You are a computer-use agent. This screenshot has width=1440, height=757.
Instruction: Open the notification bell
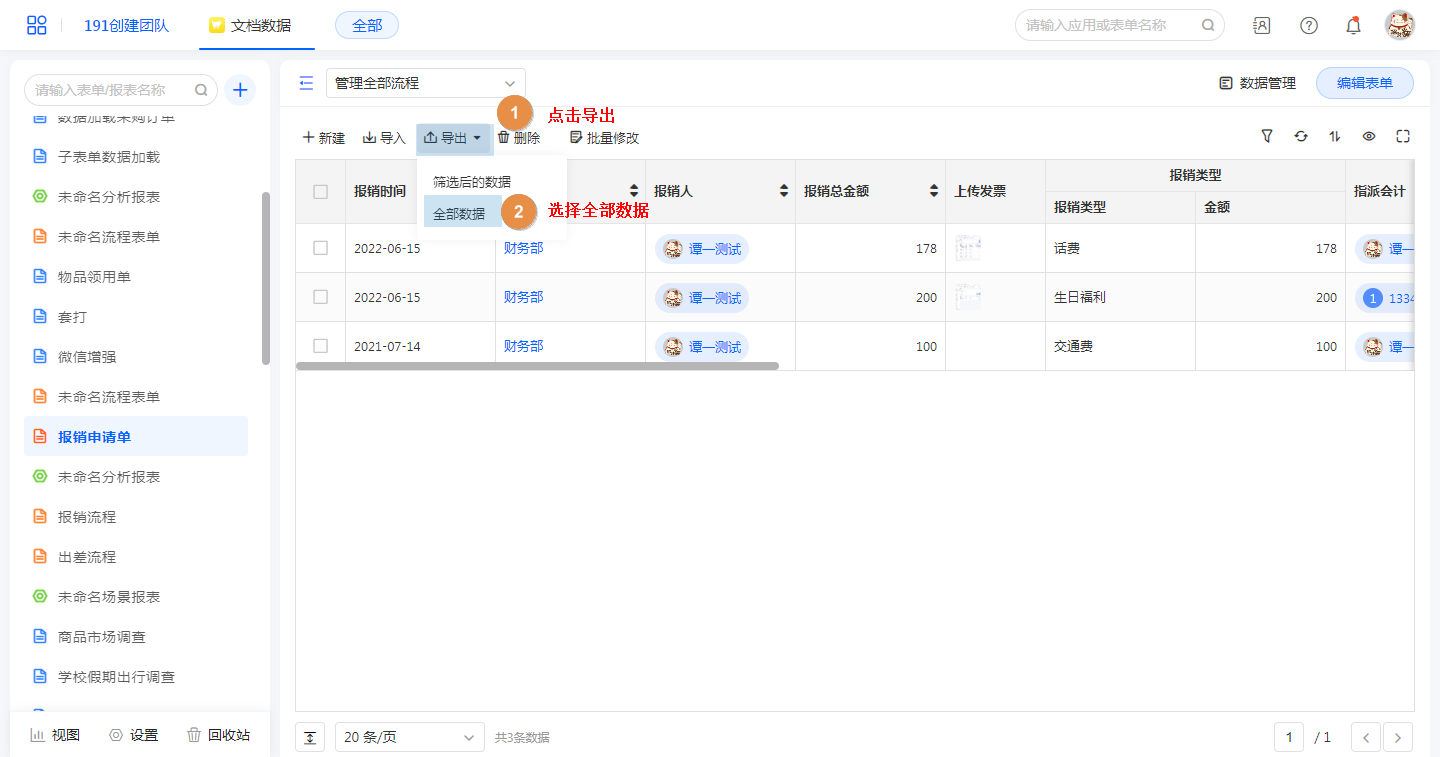[x=1353, y=25]
